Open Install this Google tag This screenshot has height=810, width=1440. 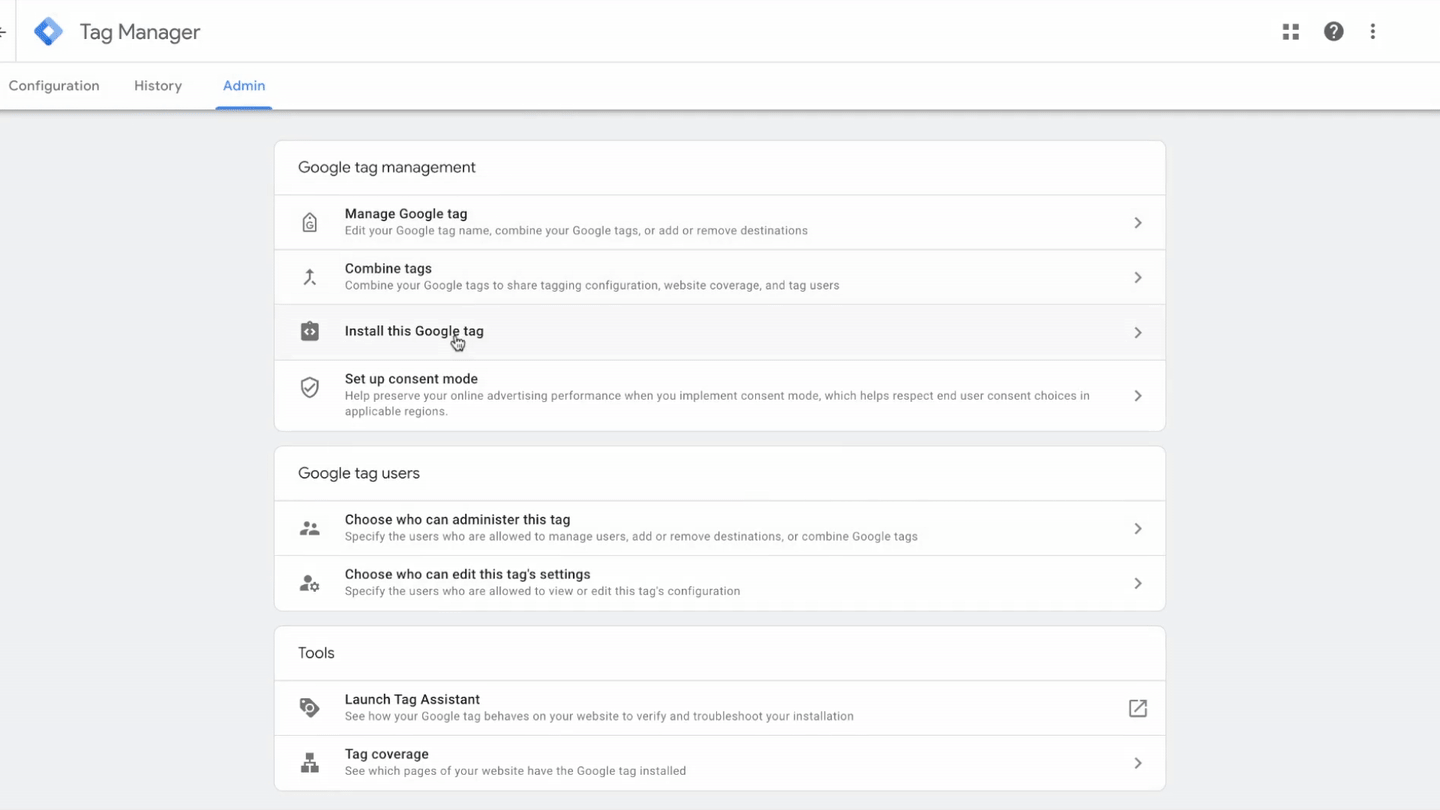(x=720, y=332)
